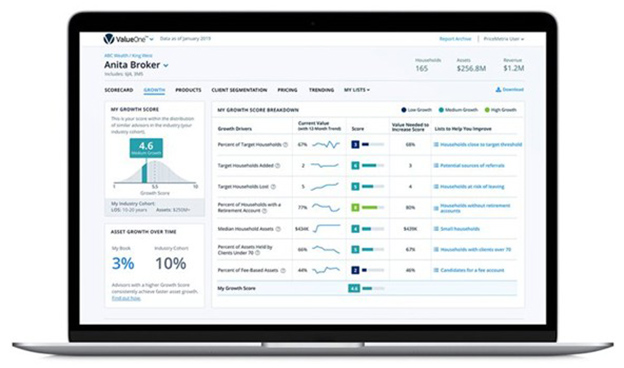
Task: Switch to the Scorecard tab
Action: (119, 90)
